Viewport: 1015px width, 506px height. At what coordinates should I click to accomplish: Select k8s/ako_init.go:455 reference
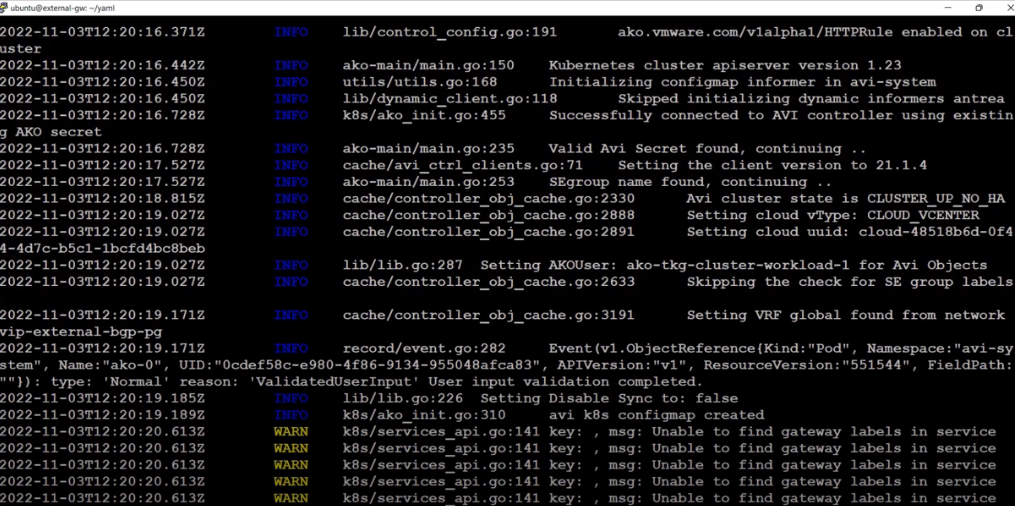pyautogui.click(x=424, y=116)
